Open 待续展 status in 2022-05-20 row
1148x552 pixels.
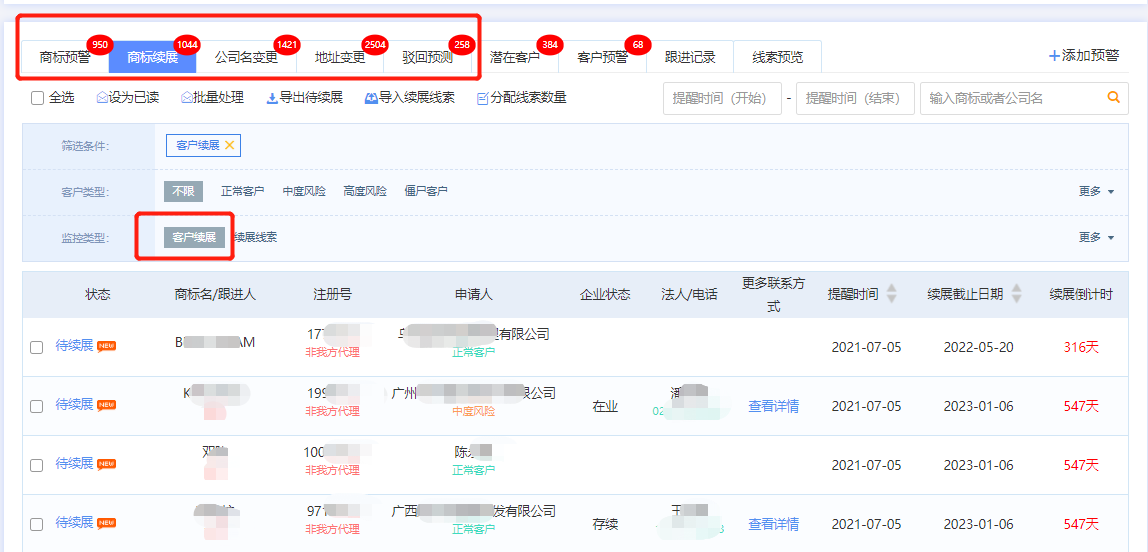point(75,346)
